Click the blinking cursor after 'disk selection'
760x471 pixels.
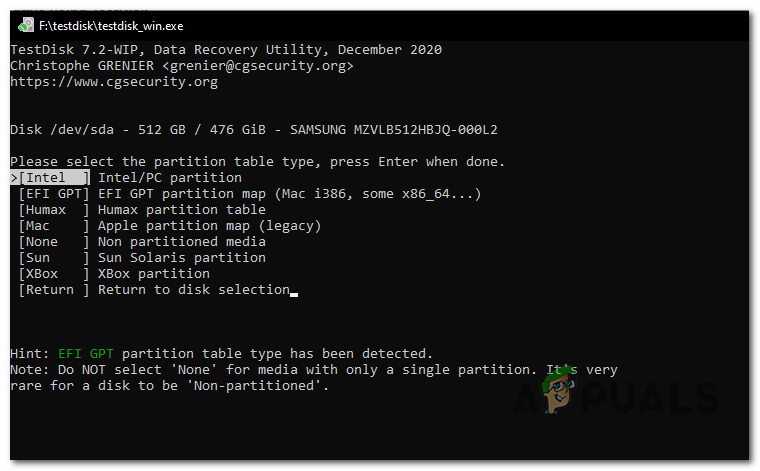[294, 291]
